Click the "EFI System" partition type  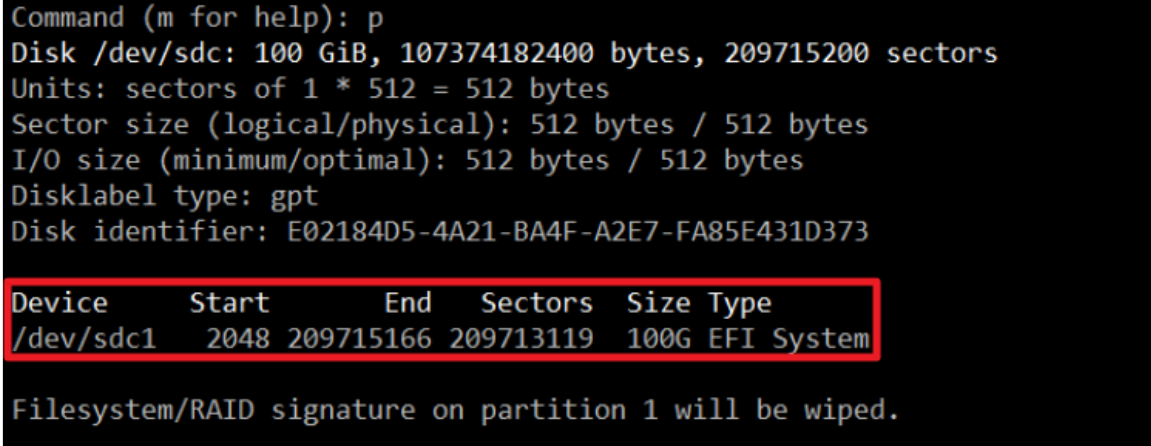click(x=789, y=339)
